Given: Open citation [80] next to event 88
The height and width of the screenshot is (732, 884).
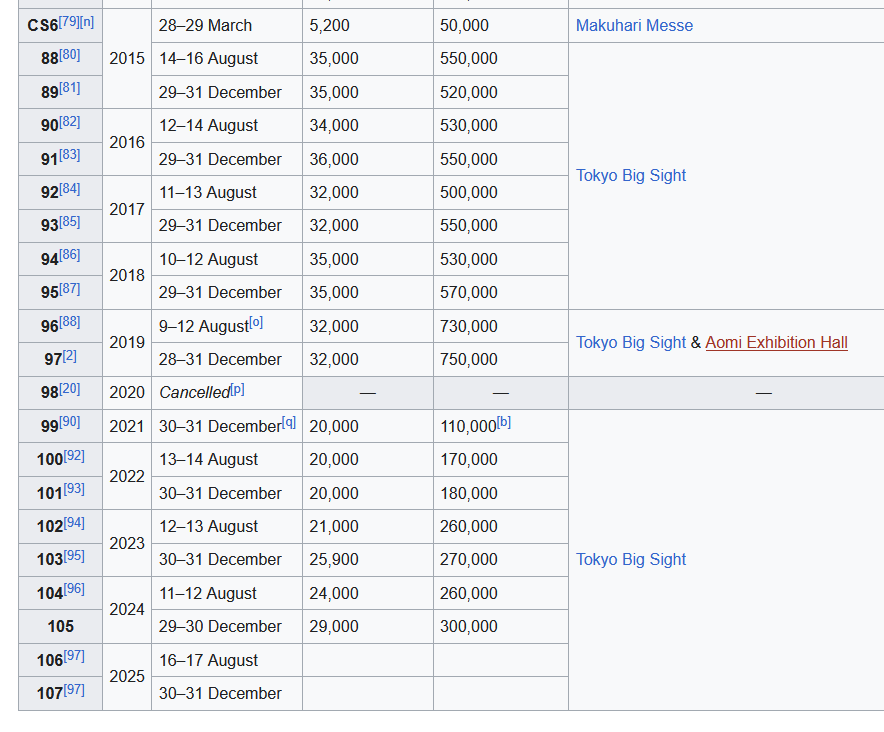Looking at the screenshot, I should pyautogui.click(x=70, y=55).
